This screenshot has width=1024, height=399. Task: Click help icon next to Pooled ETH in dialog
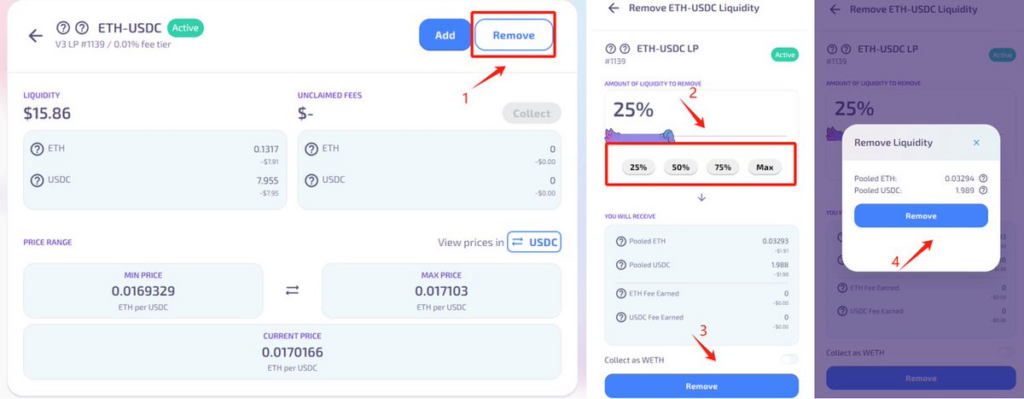983,178
